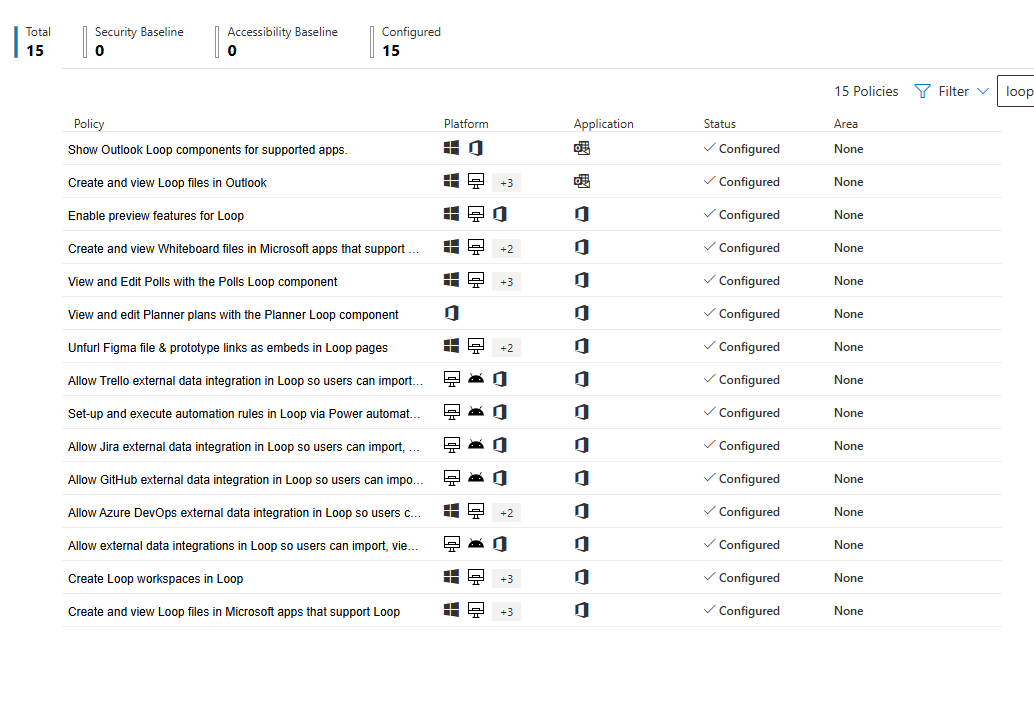Screen dimensions: 1034x705
Task: Click Windows platform icon in Whiteboard files row
Action: [451, 247]
